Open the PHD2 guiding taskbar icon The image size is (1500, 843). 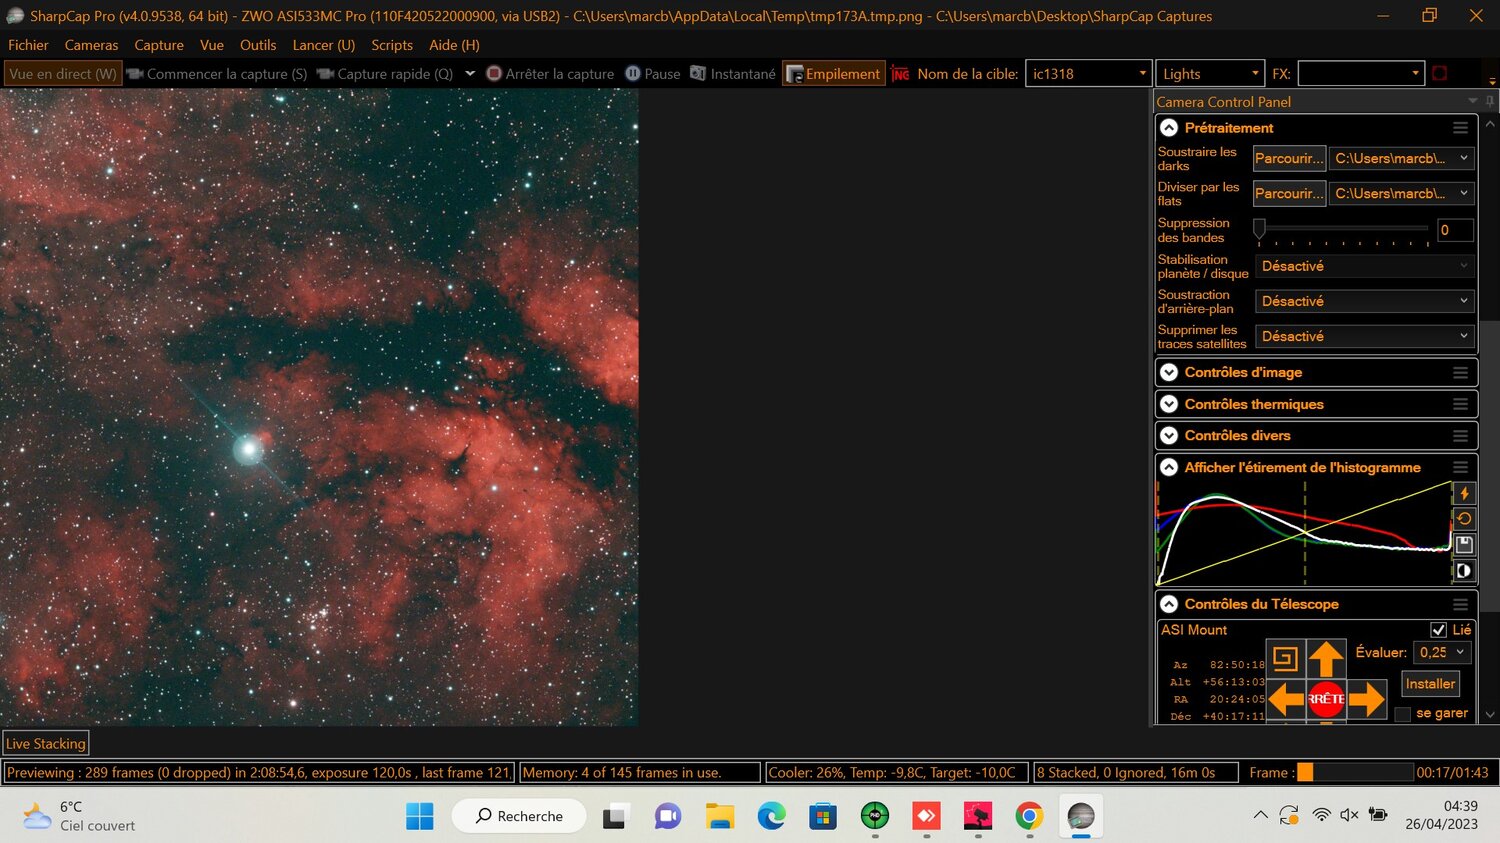coord(874,816)
